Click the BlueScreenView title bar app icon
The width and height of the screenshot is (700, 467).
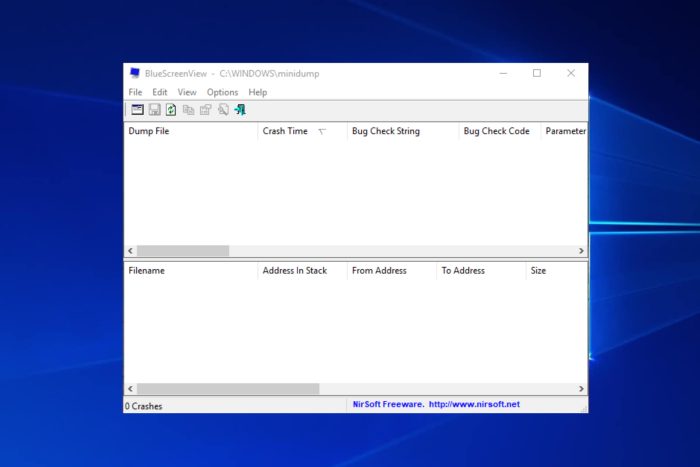tap(134, 73)
